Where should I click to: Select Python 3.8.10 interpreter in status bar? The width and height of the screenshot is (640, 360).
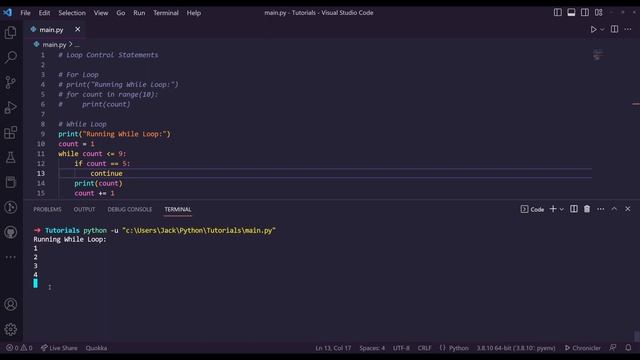(516, 348)
